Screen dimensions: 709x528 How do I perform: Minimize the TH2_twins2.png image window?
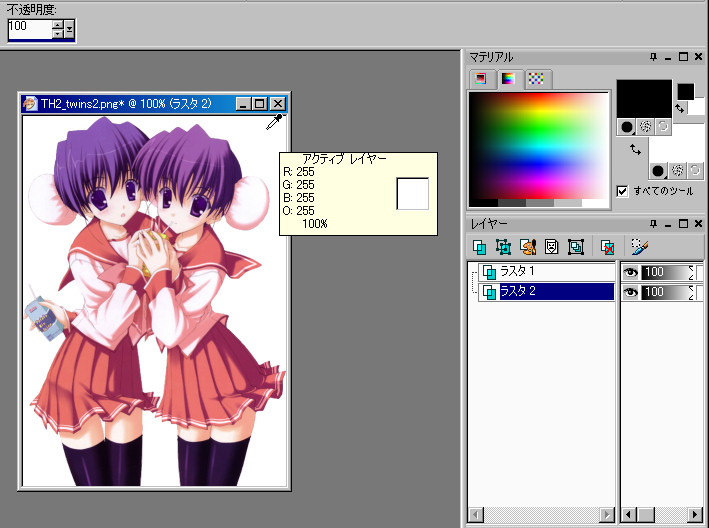[x=243, y=104]
